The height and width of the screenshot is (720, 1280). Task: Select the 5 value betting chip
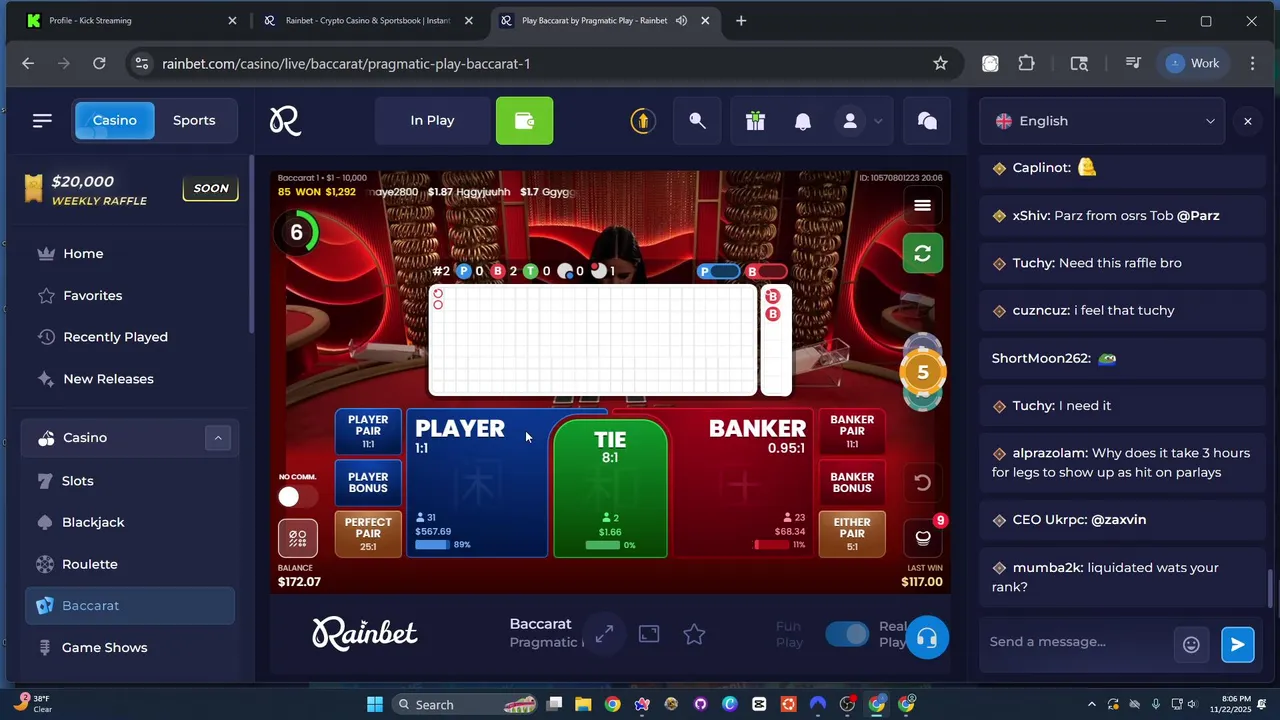[922, 372]
